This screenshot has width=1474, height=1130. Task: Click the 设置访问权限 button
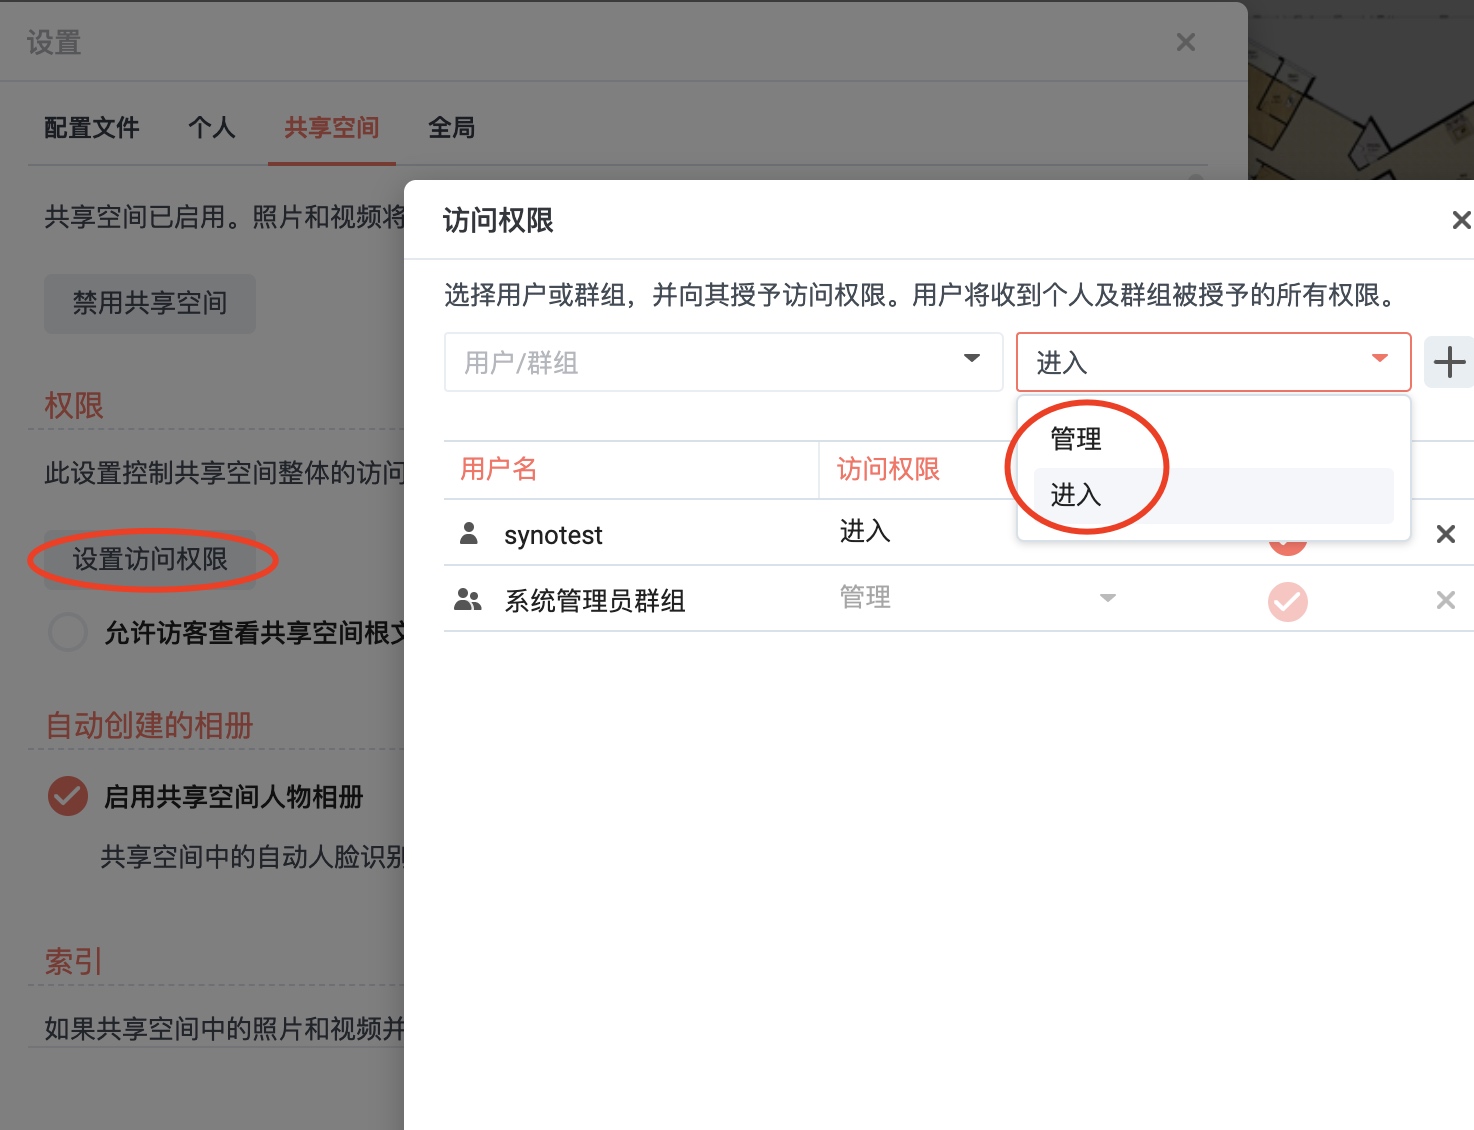(150, 559)
